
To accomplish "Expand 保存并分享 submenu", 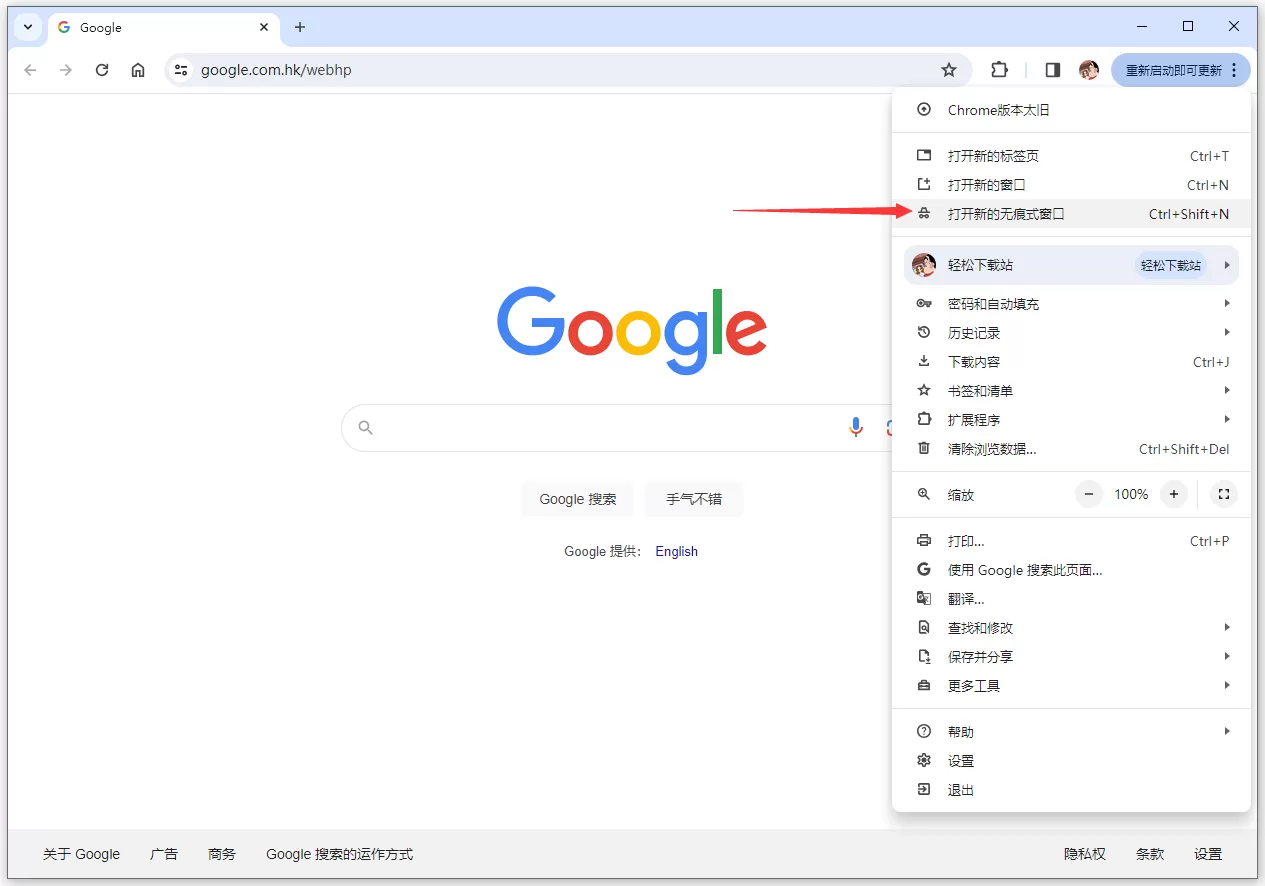I will pos(1071,657).
